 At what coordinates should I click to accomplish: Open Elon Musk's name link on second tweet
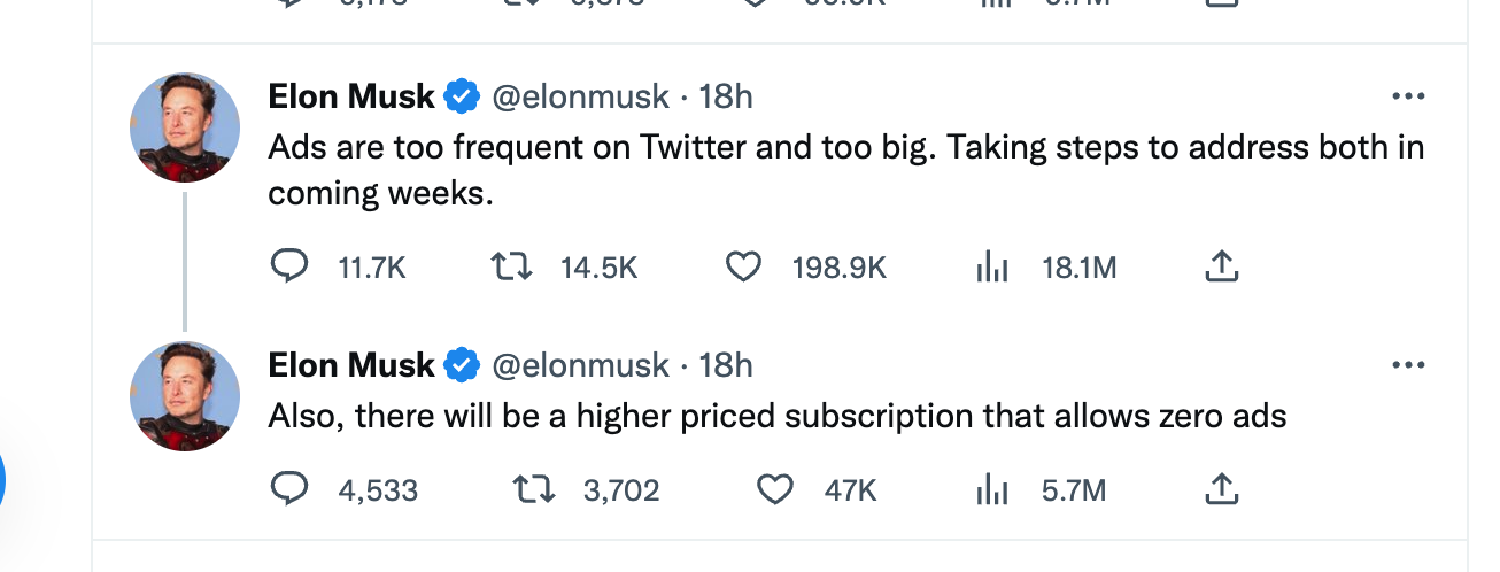351,365
